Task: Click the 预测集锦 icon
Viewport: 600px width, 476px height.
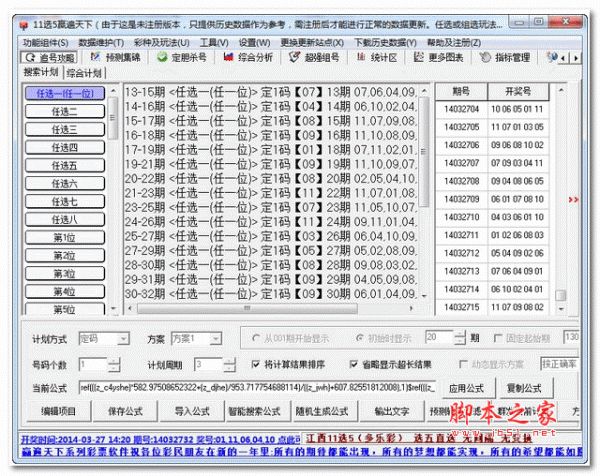Action: click(95, 57)
